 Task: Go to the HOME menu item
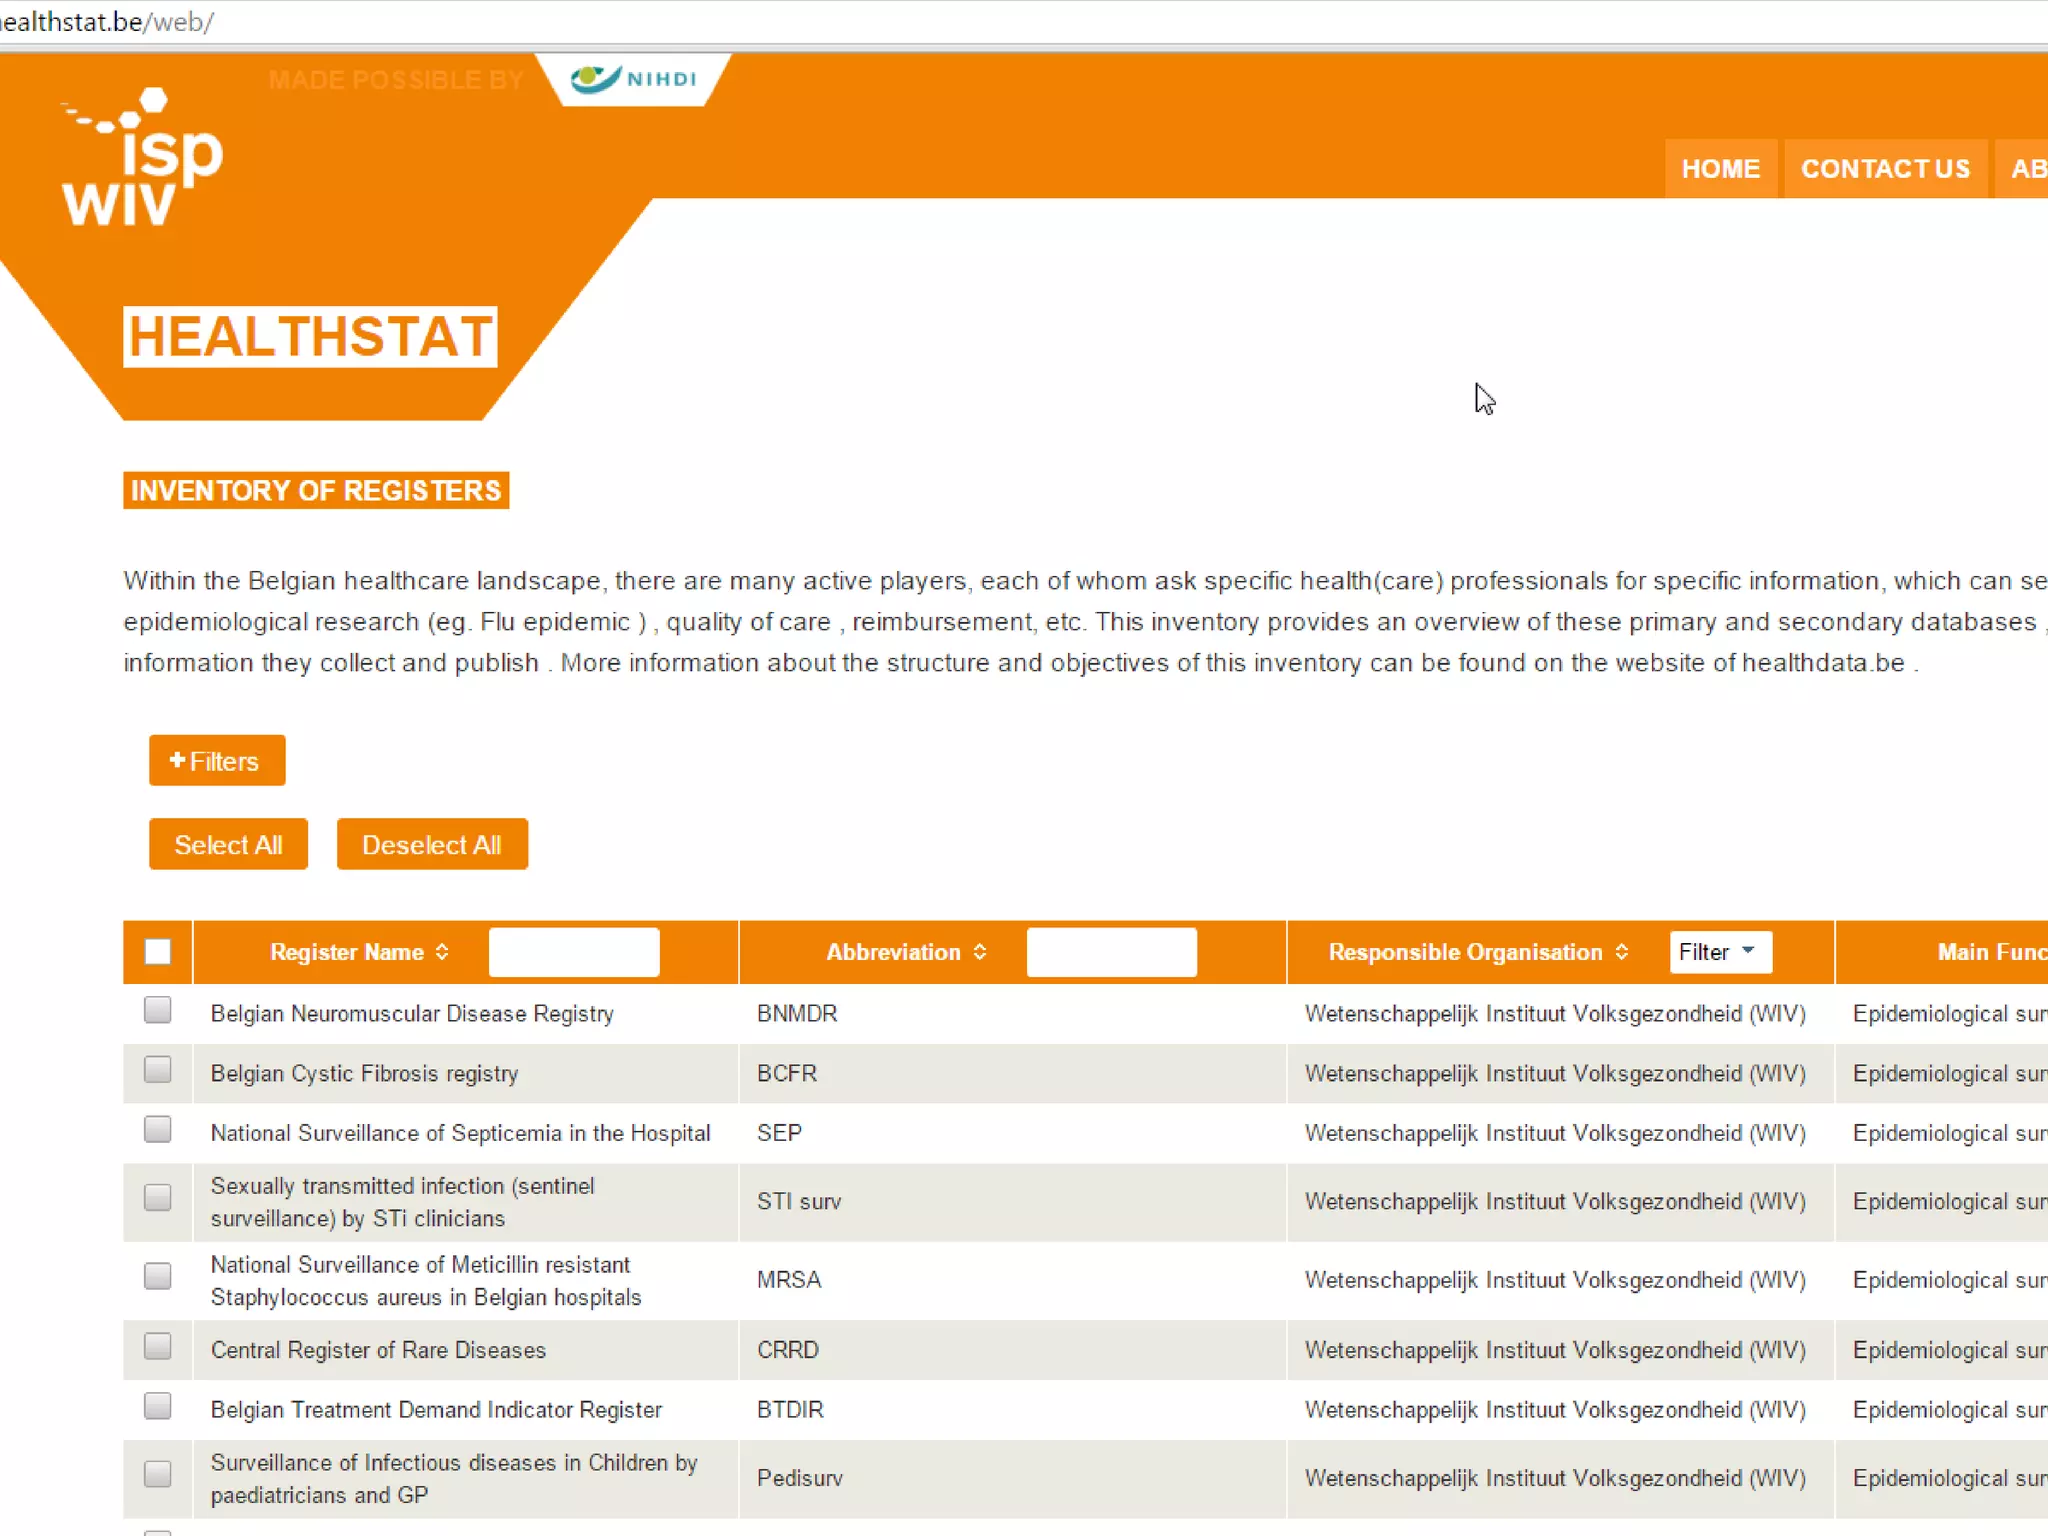[x=1720, y=169]
